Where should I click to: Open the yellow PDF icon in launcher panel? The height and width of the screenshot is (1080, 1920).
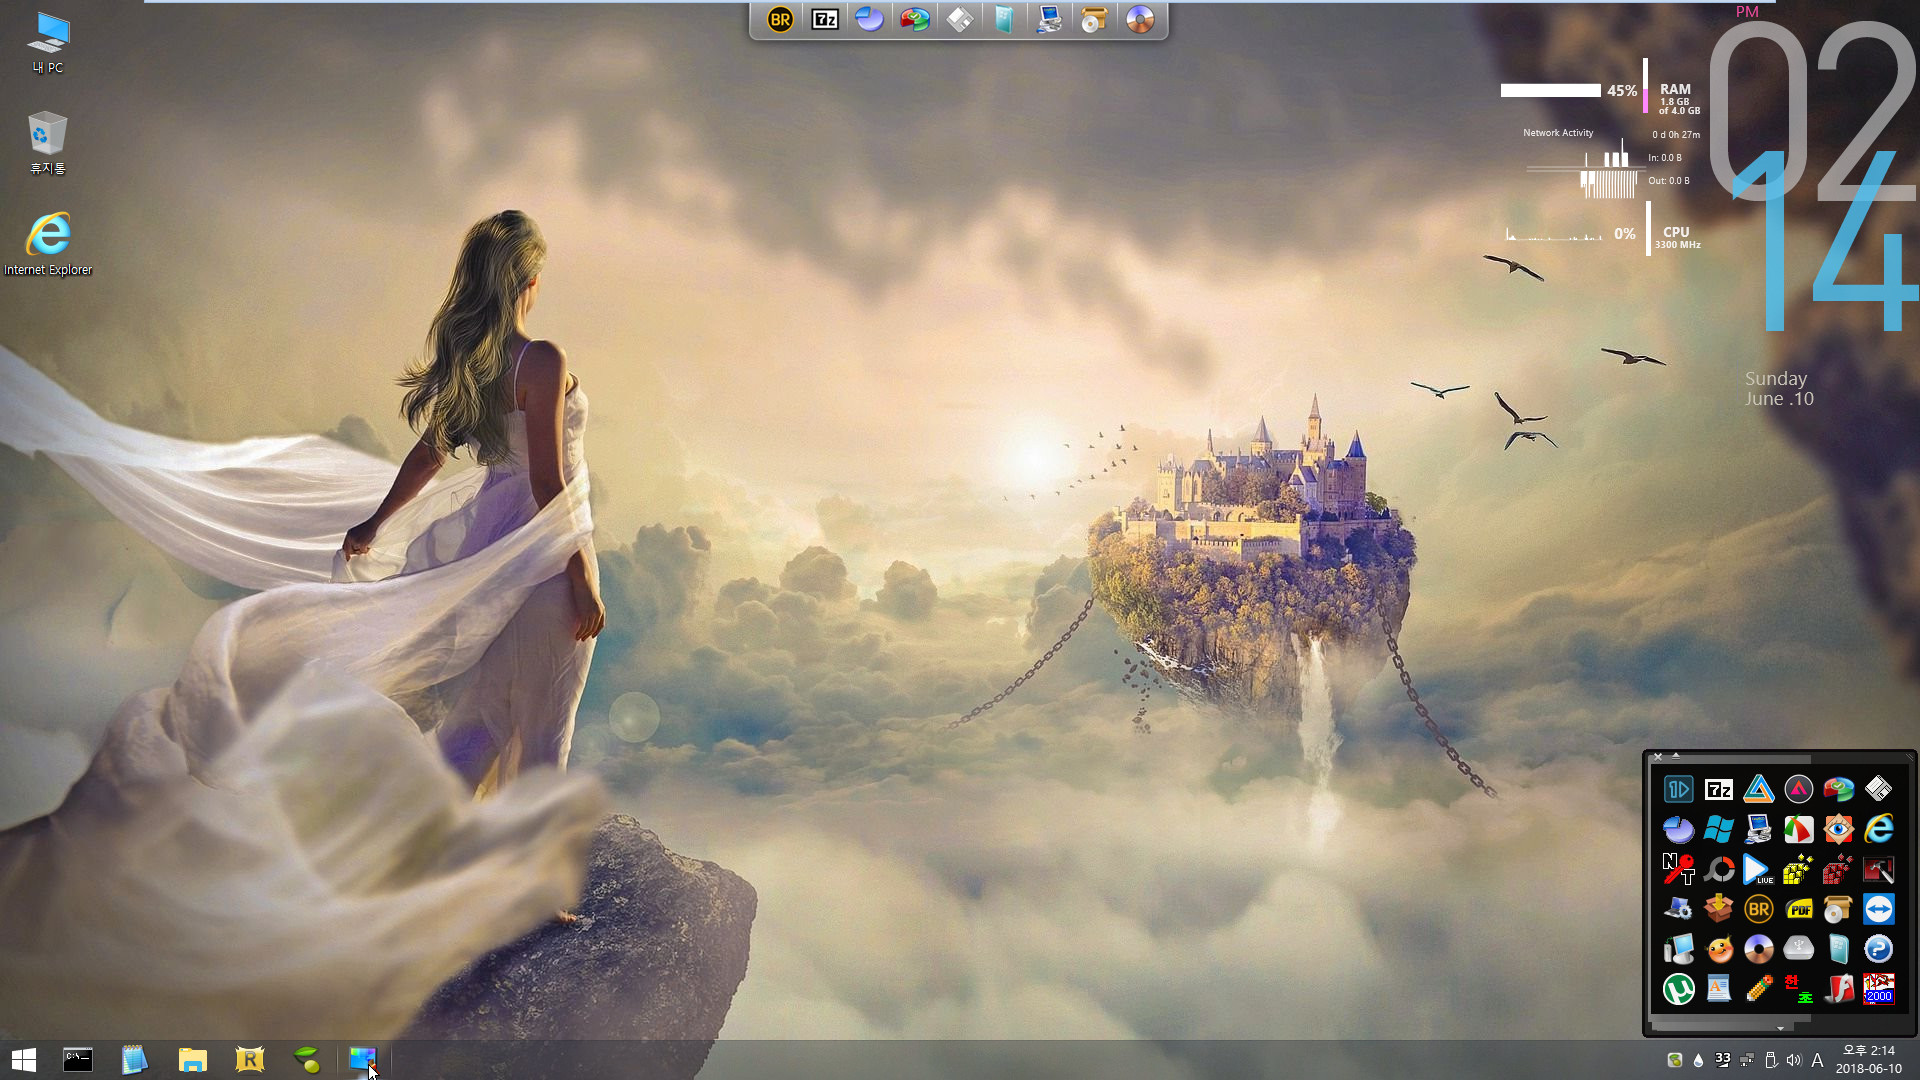(x=1799, y=909)
